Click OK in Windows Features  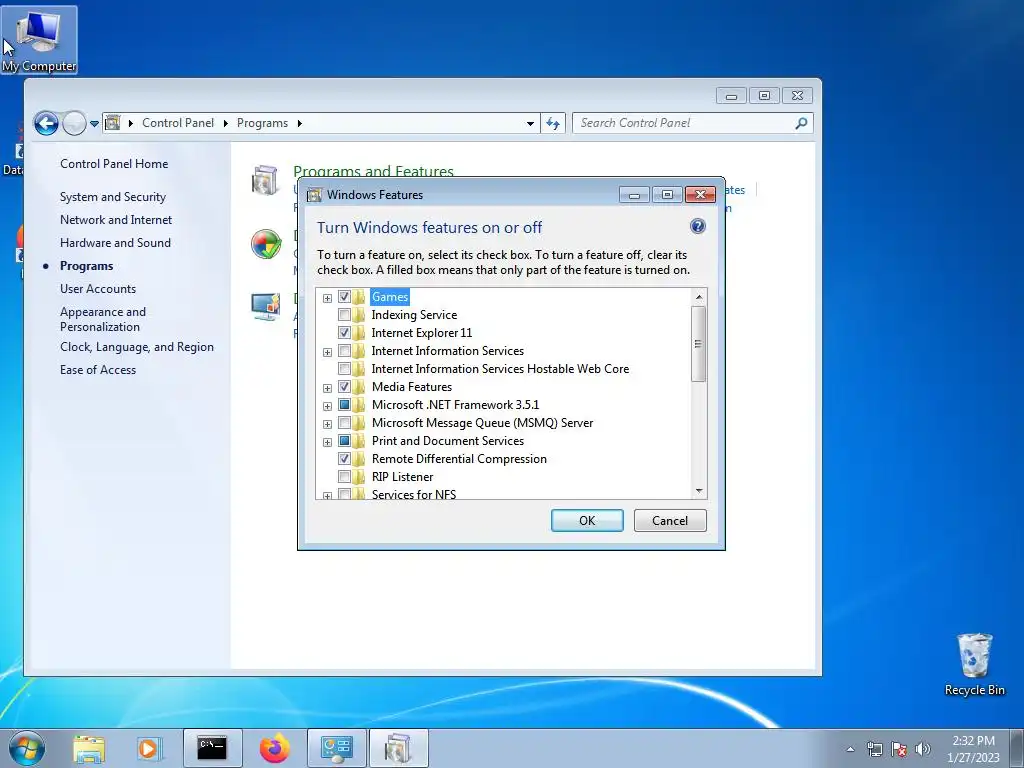click(x=587, y=520)
